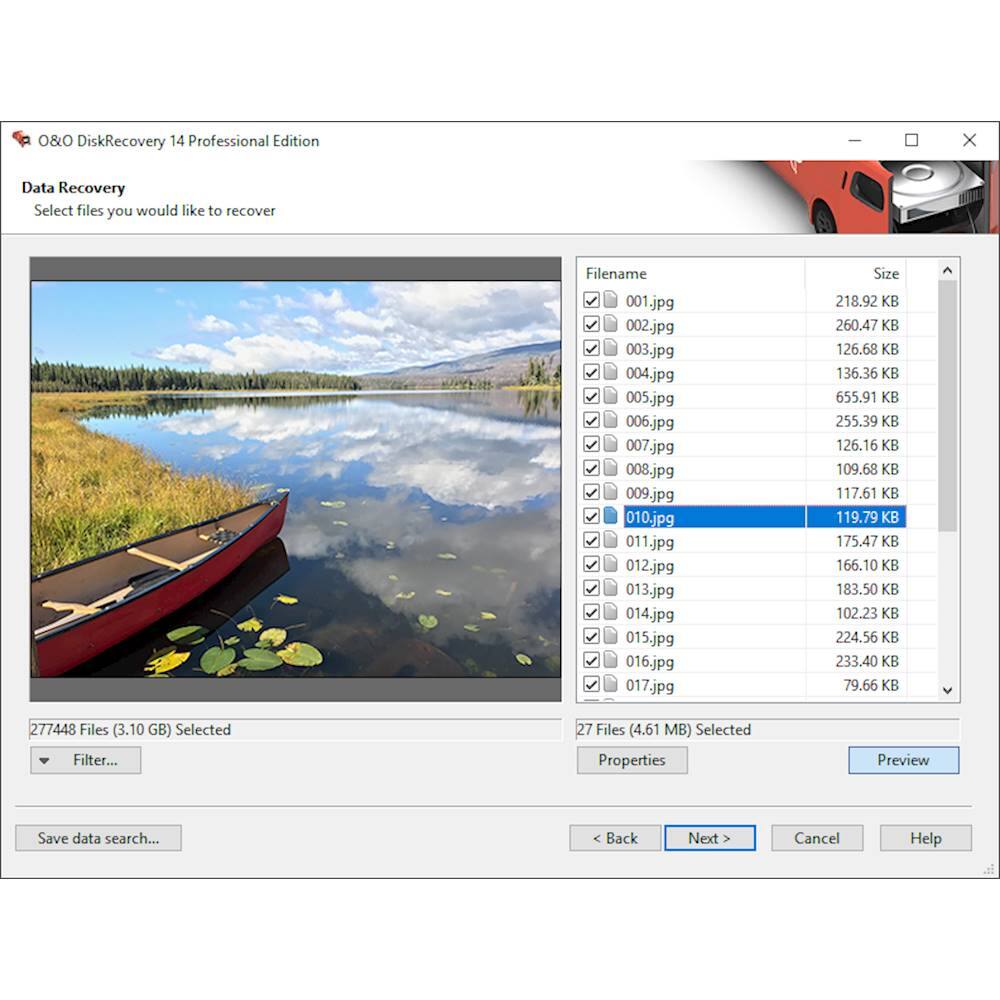Click the file icon of 010.jpg
Viewport: 1000px width, 1000px height.
(x=610, y=517)
